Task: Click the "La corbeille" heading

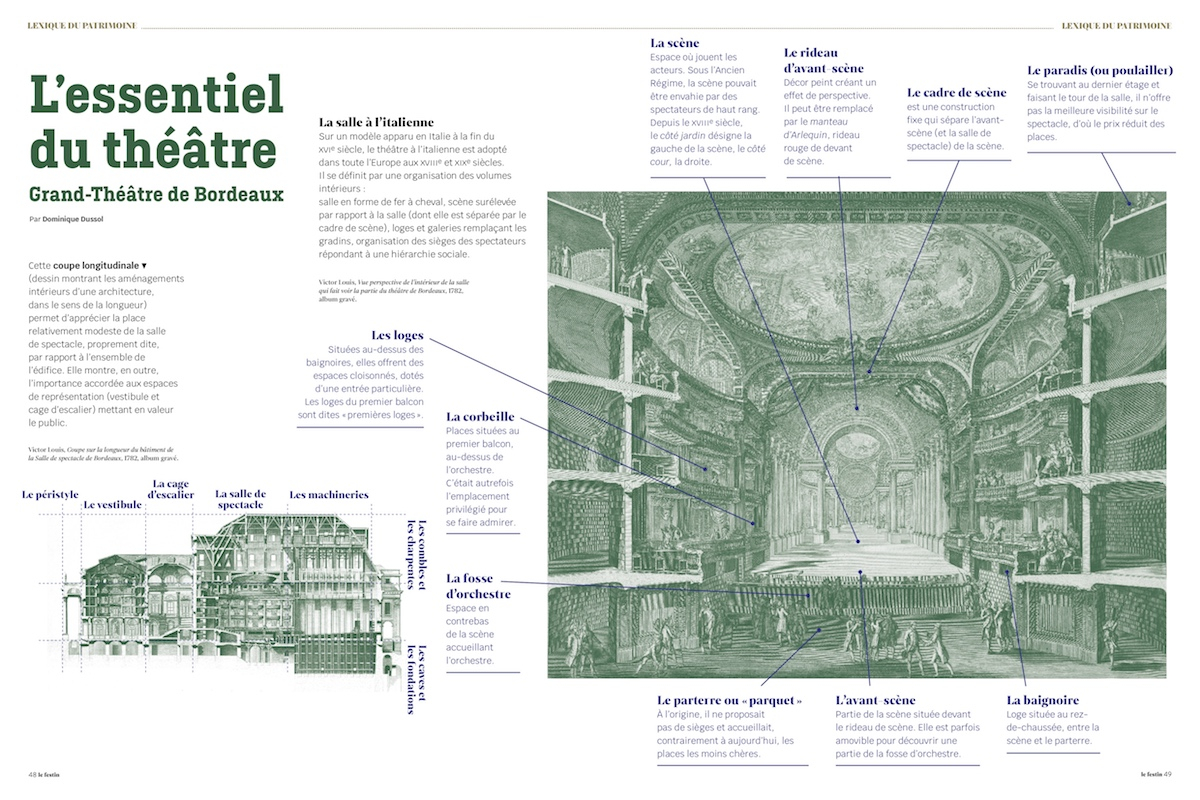Action: pos(481,417)
